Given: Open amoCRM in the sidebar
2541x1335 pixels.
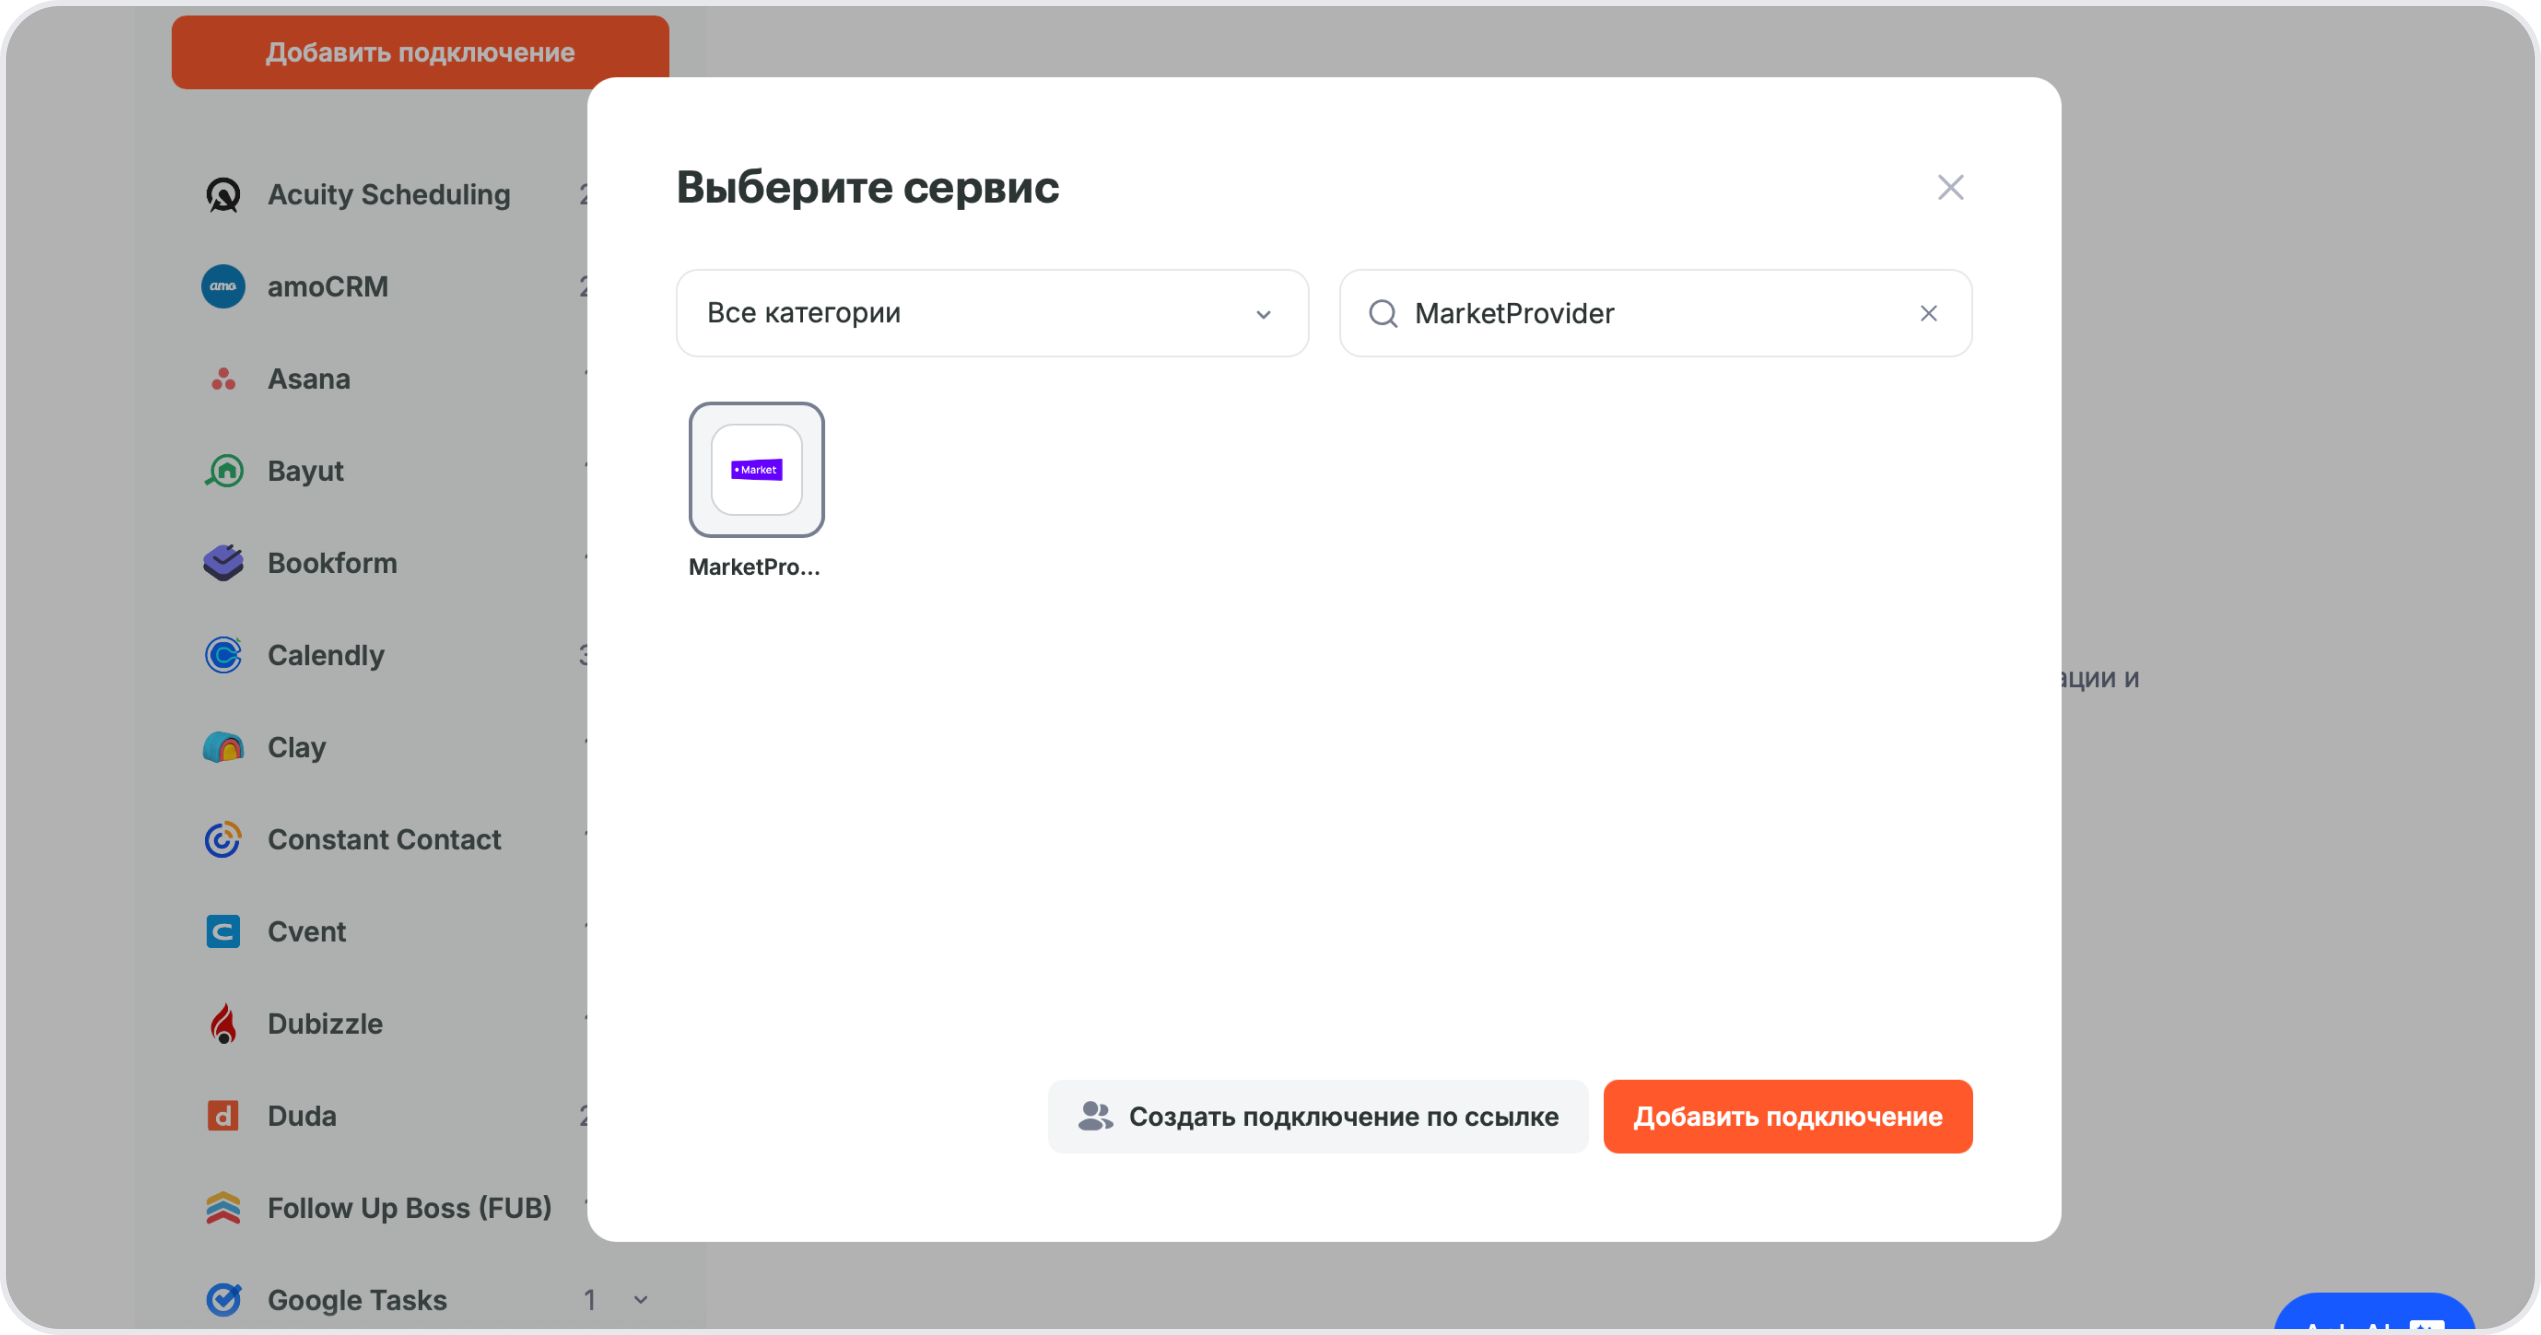Looking at the screenshot, I should [x=327, y=287].
